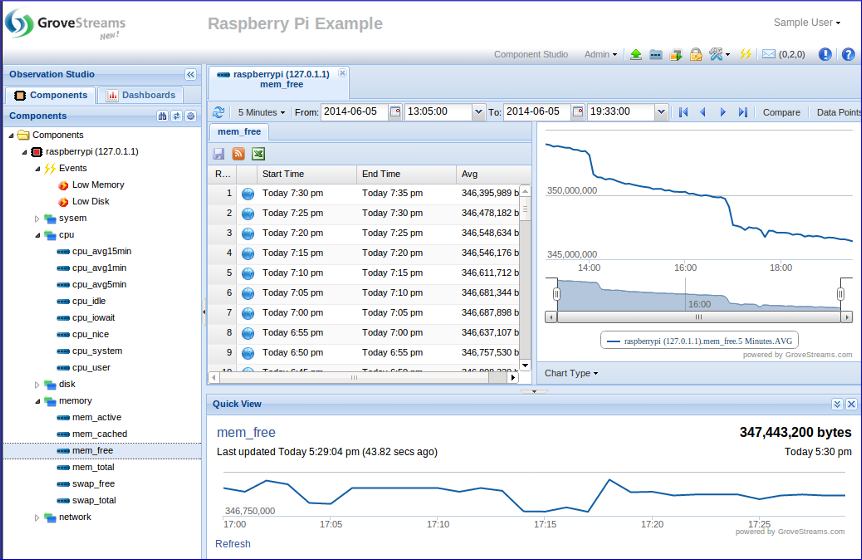This screenshot has width=862, height=560.
Task: Export data with the Excel icon
Action: [x=258, y=154]
